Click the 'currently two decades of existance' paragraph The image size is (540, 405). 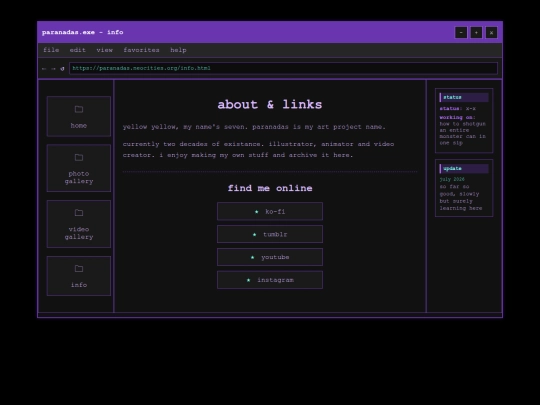258,149
